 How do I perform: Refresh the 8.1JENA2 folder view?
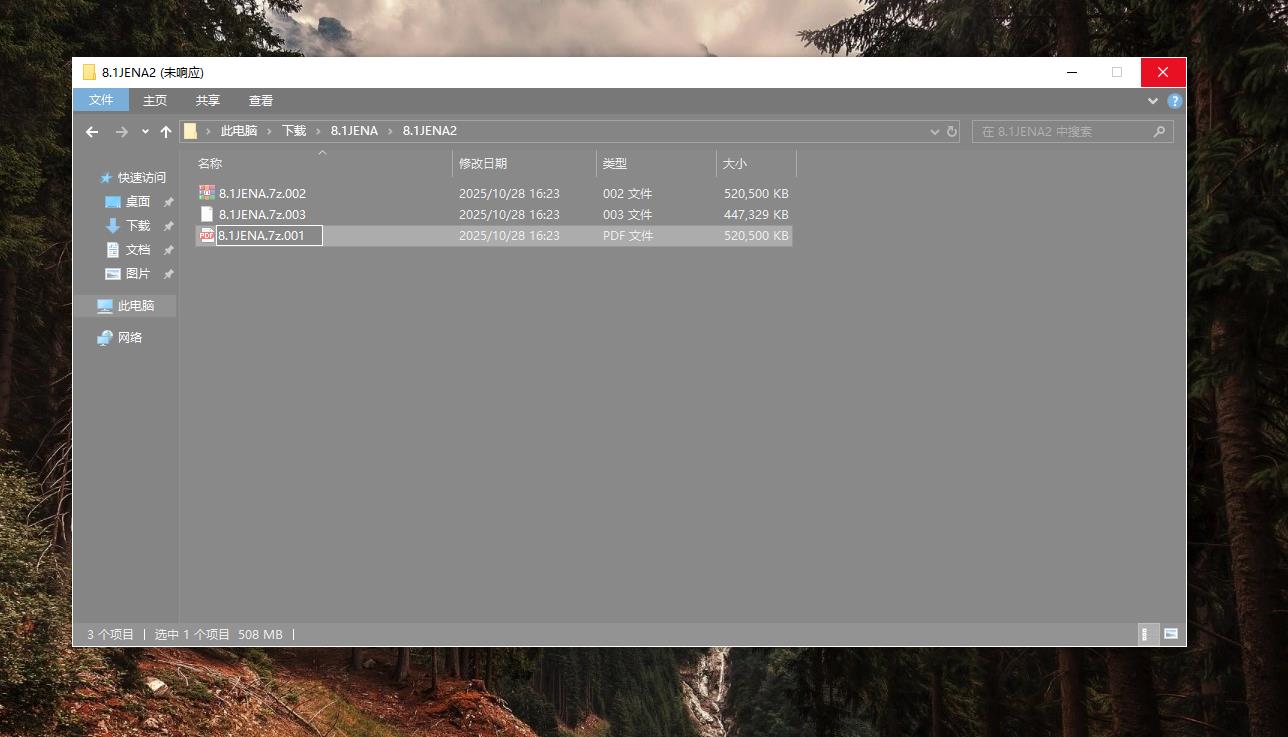(952, 131)
